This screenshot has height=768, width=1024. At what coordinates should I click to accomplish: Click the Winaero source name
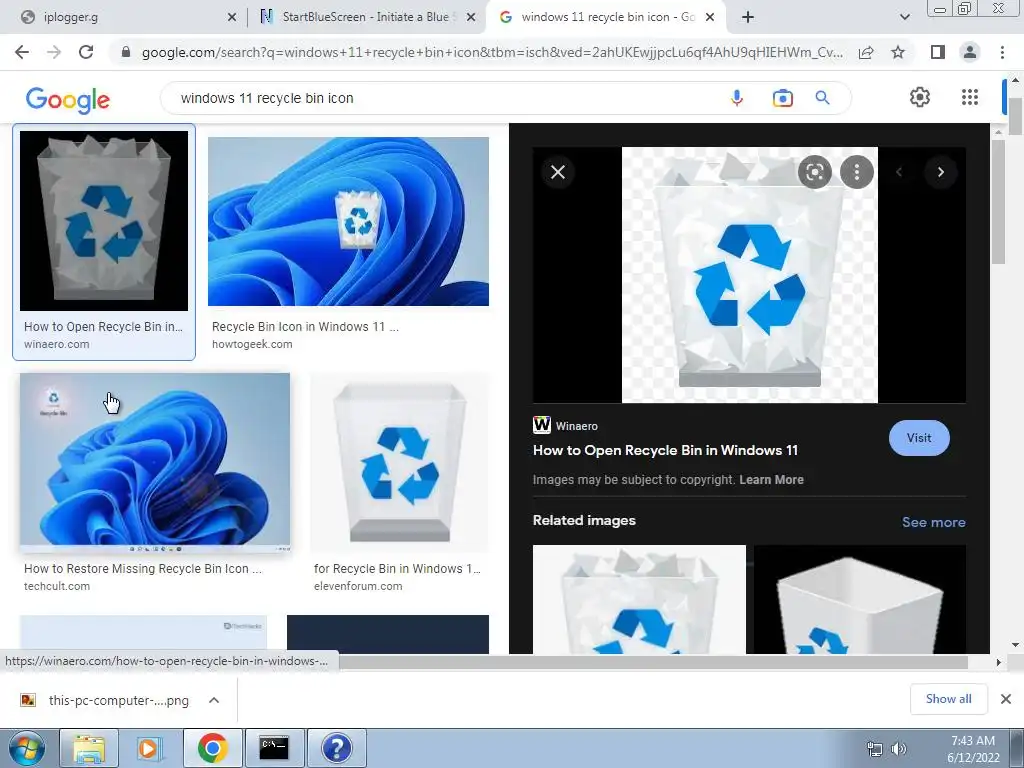click(x=577, y=426)
